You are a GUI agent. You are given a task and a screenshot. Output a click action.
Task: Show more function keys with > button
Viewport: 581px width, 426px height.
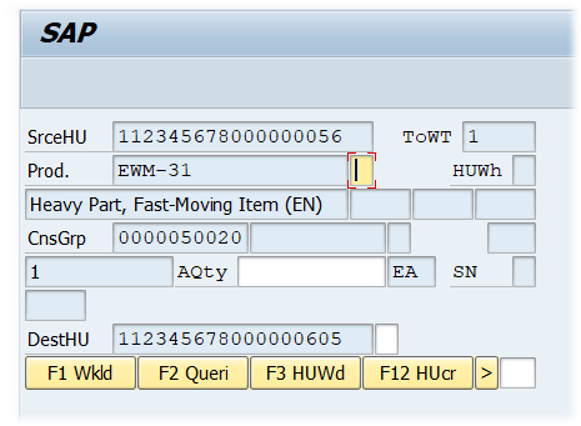[487, 373]
